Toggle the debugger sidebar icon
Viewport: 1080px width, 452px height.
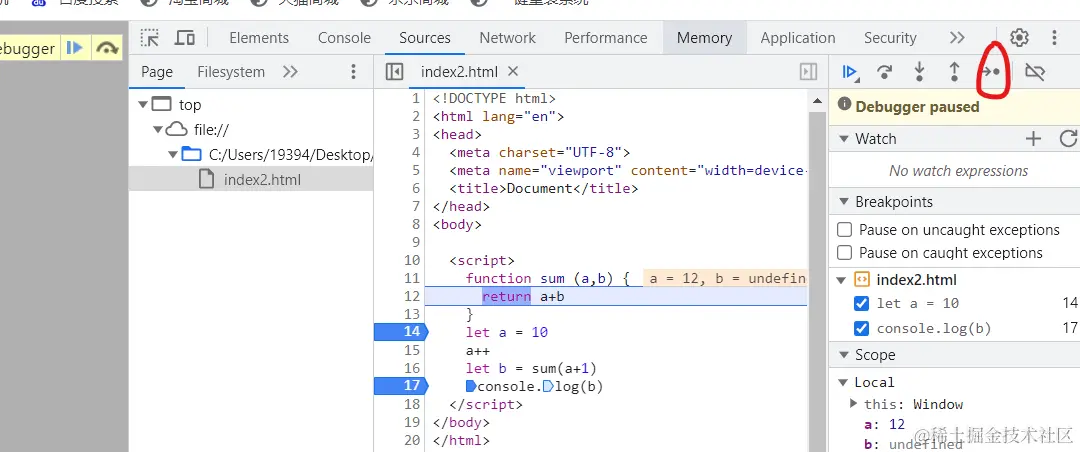(809, 71)
